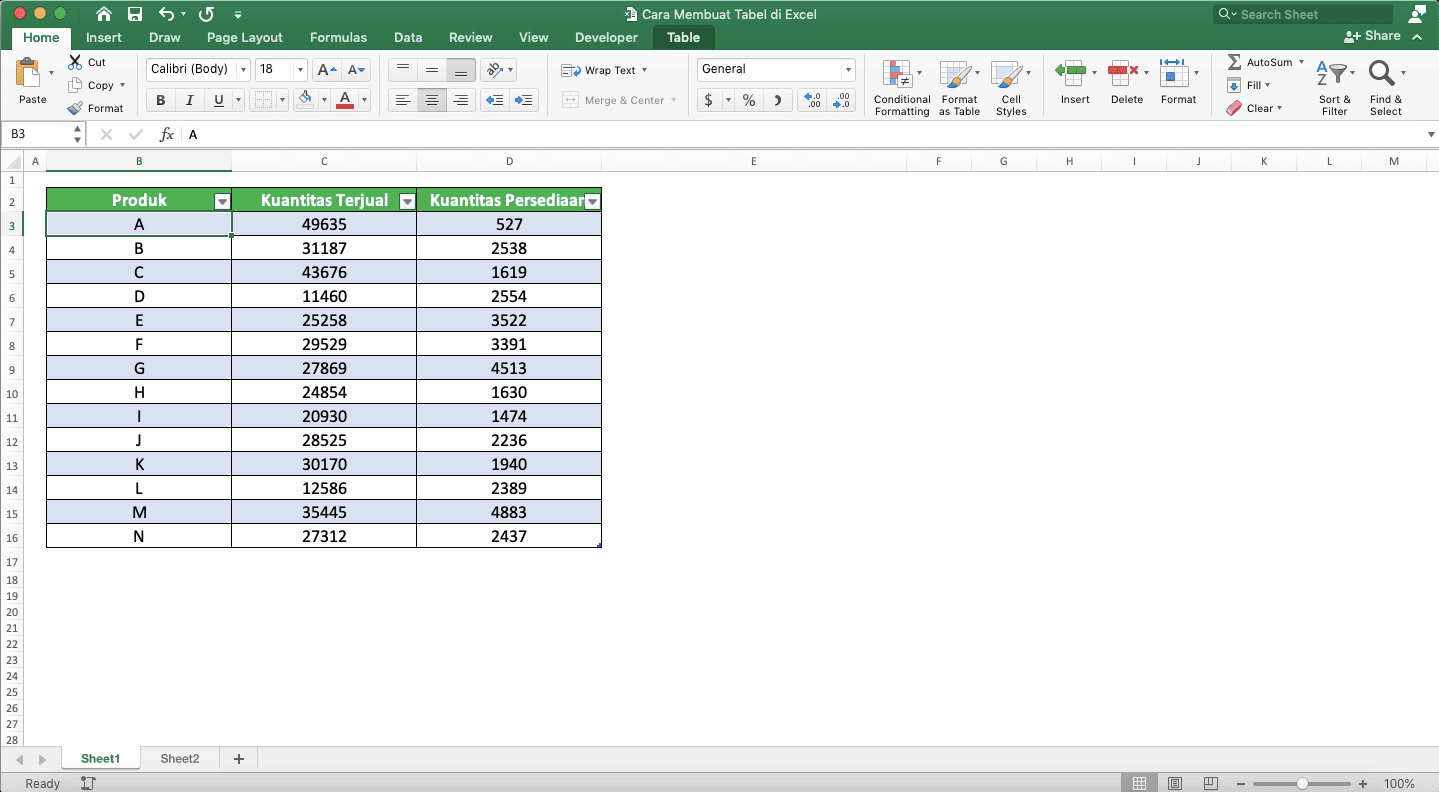Click the Increase indent icon
1439x792 pixels.
click(523, 100)
